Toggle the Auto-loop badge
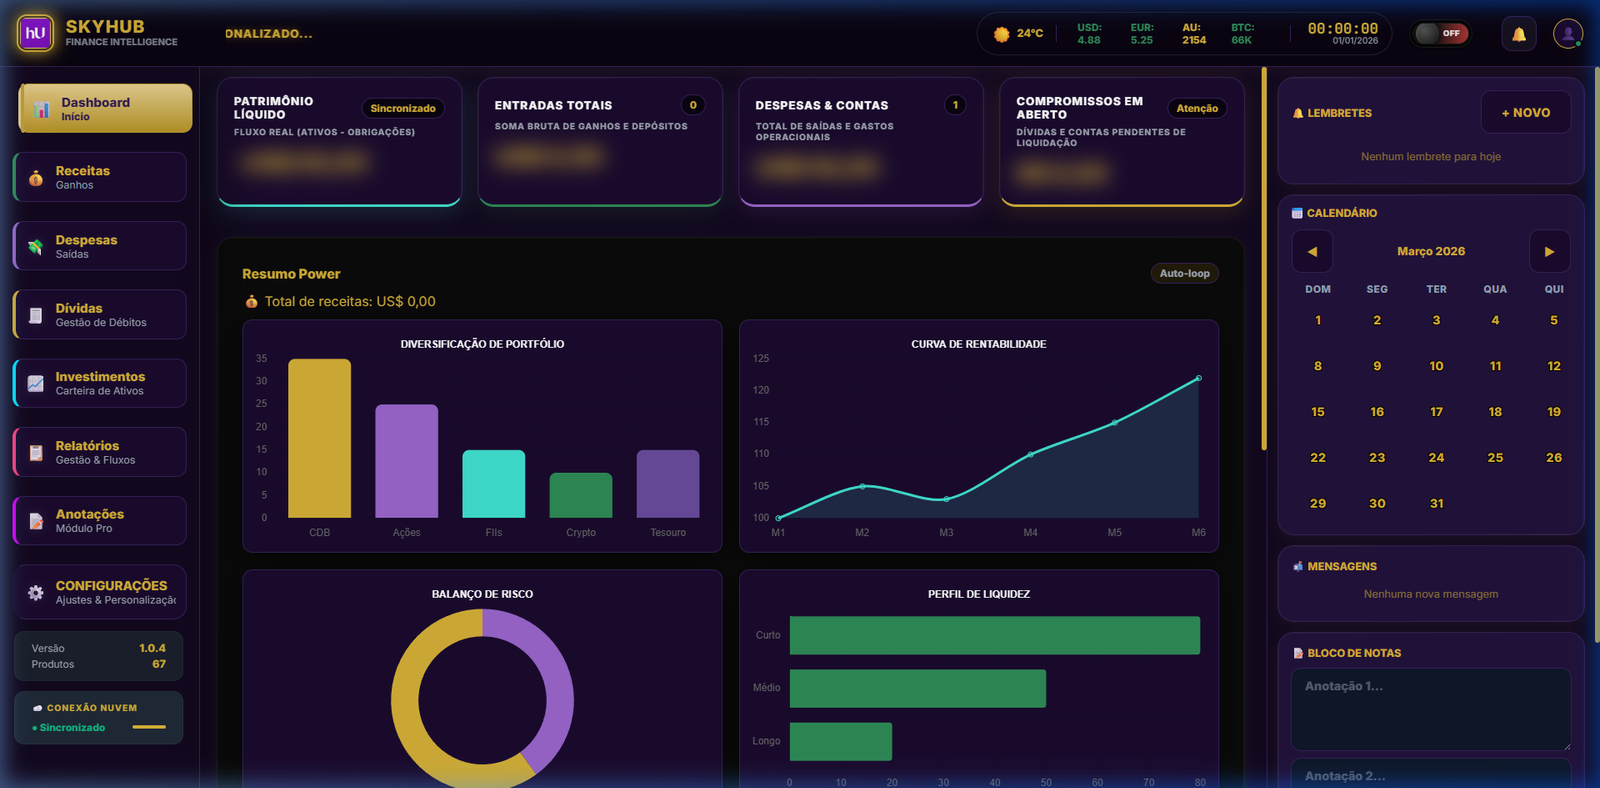 click(x=1184, y=273)
